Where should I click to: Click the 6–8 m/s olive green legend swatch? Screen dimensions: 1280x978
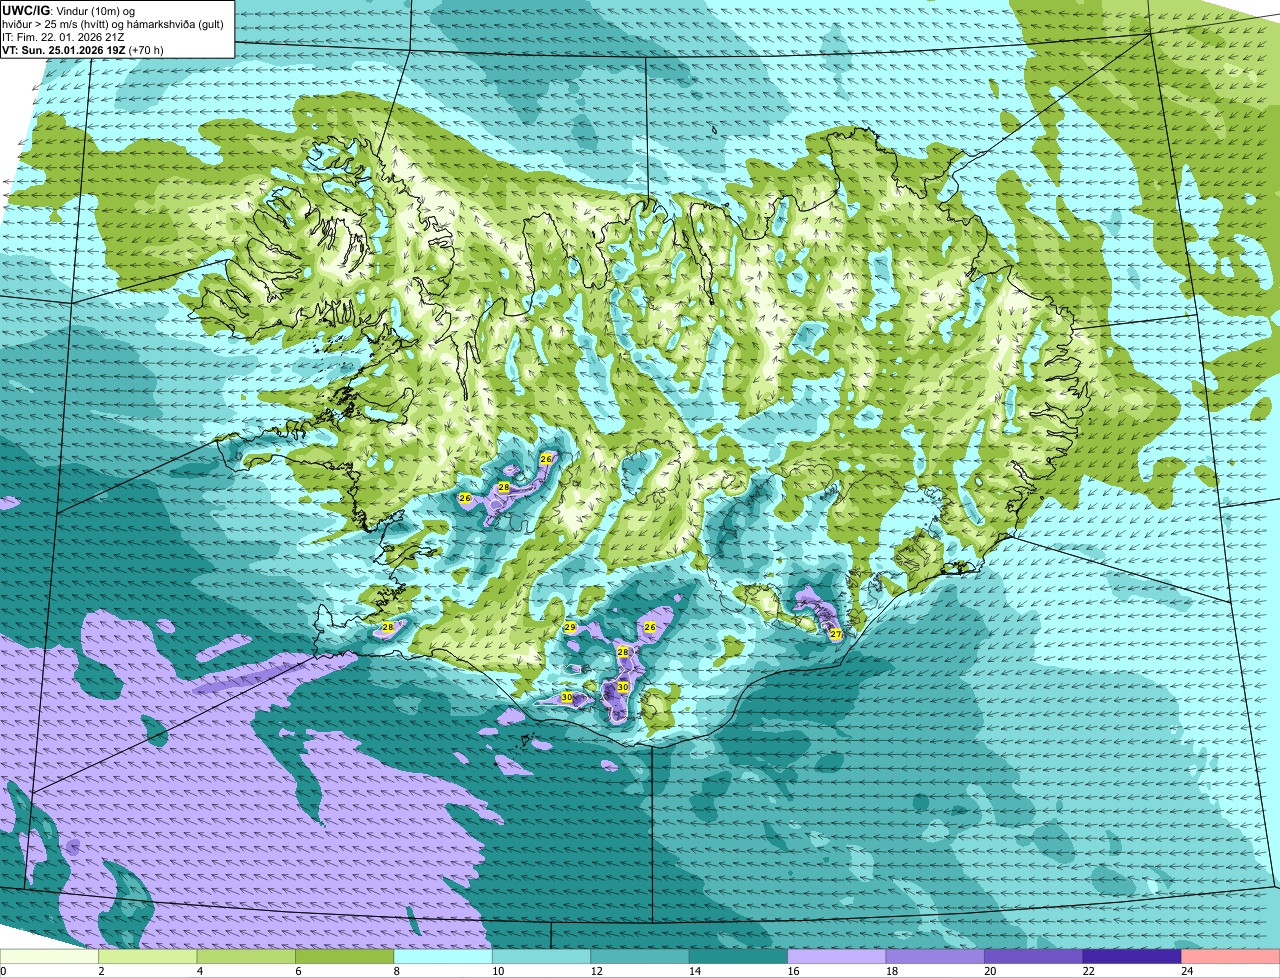[x=345, y=956]
